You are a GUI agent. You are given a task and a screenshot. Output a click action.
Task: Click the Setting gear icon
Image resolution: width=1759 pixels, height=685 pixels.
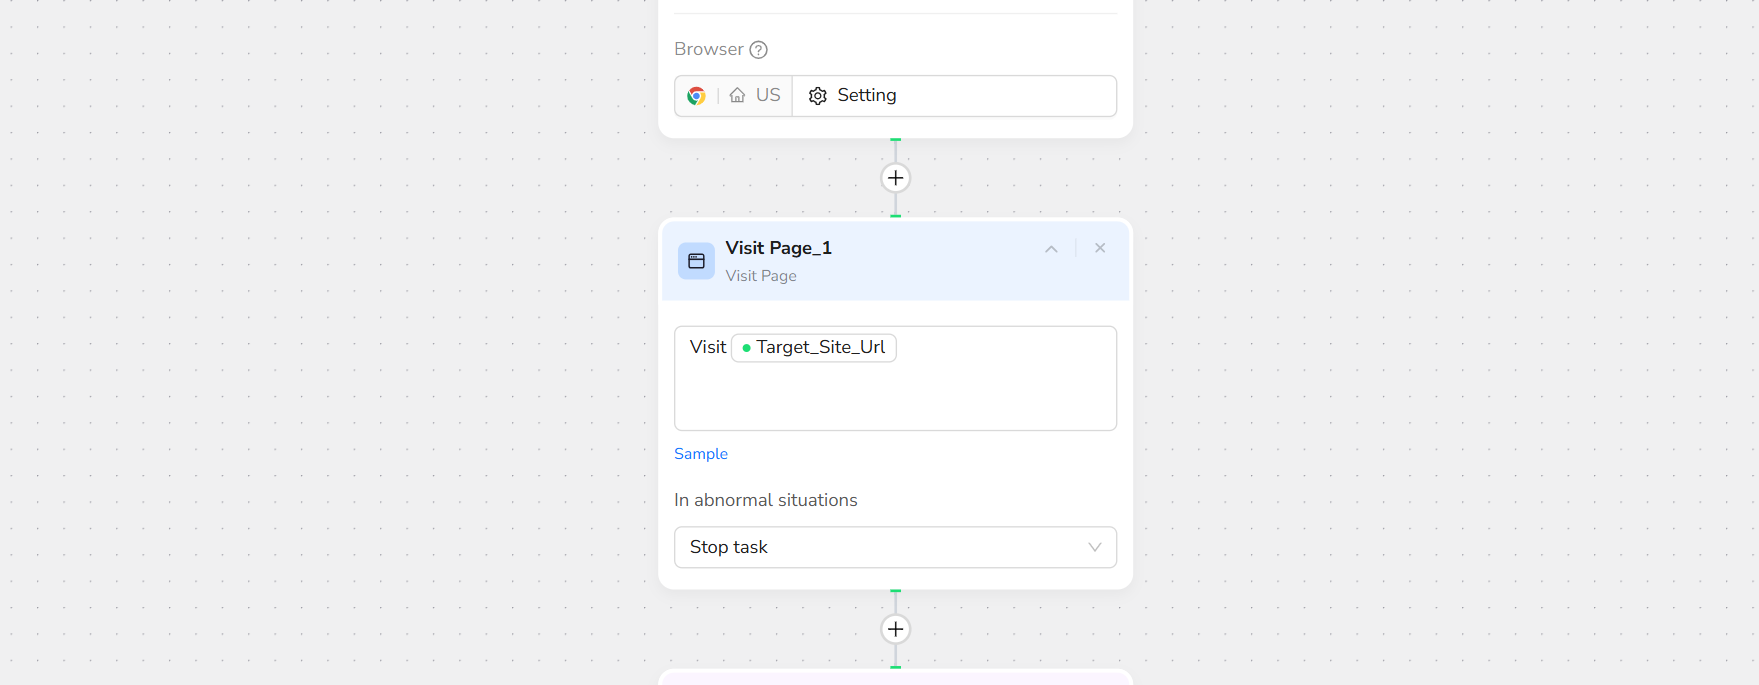tap(818, 96)
